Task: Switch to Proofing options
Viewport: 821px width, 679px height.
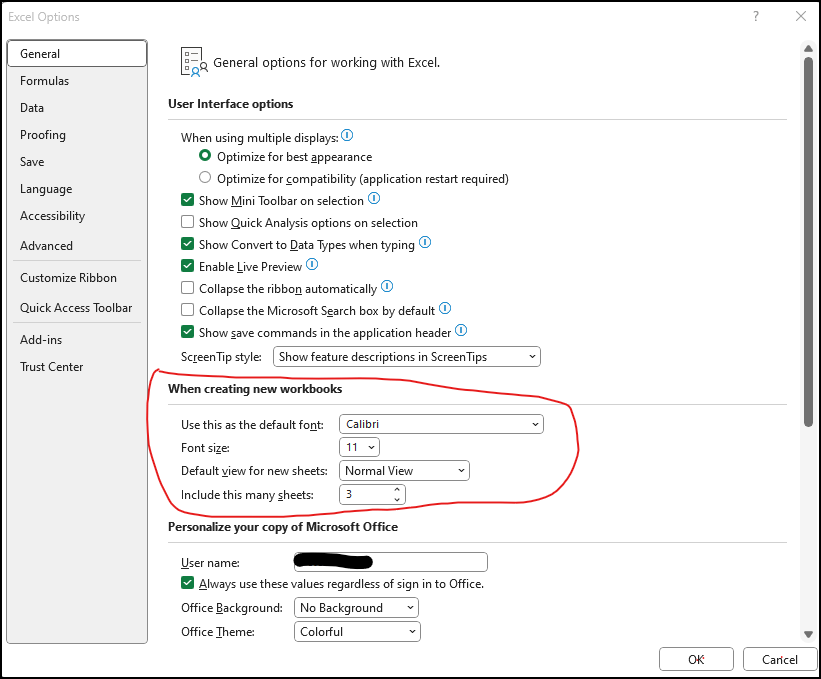Action: [77, 135]
